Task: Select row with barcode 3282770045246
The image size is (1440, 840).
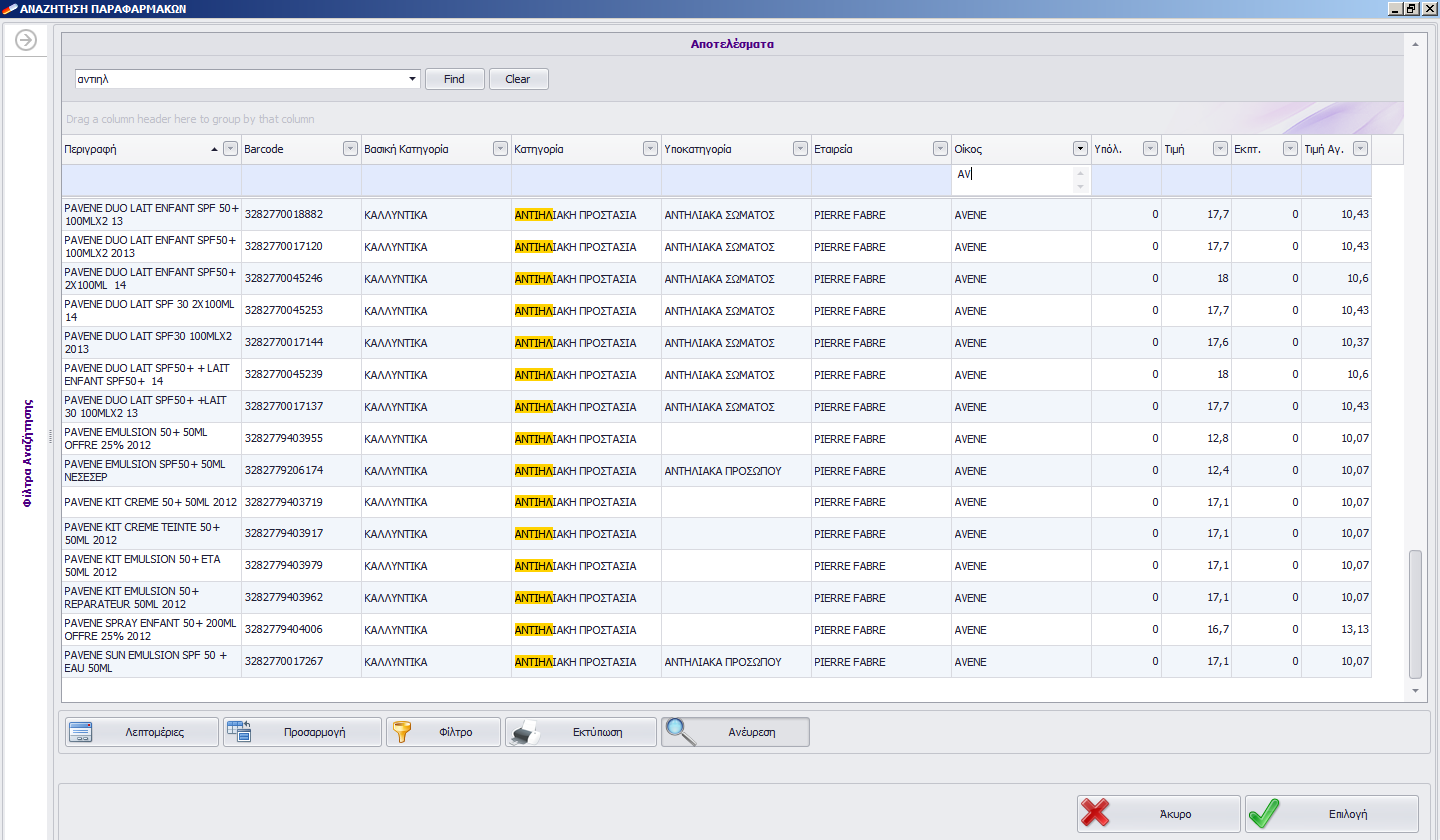Action: pyautogui.click(x=716, y=278)
